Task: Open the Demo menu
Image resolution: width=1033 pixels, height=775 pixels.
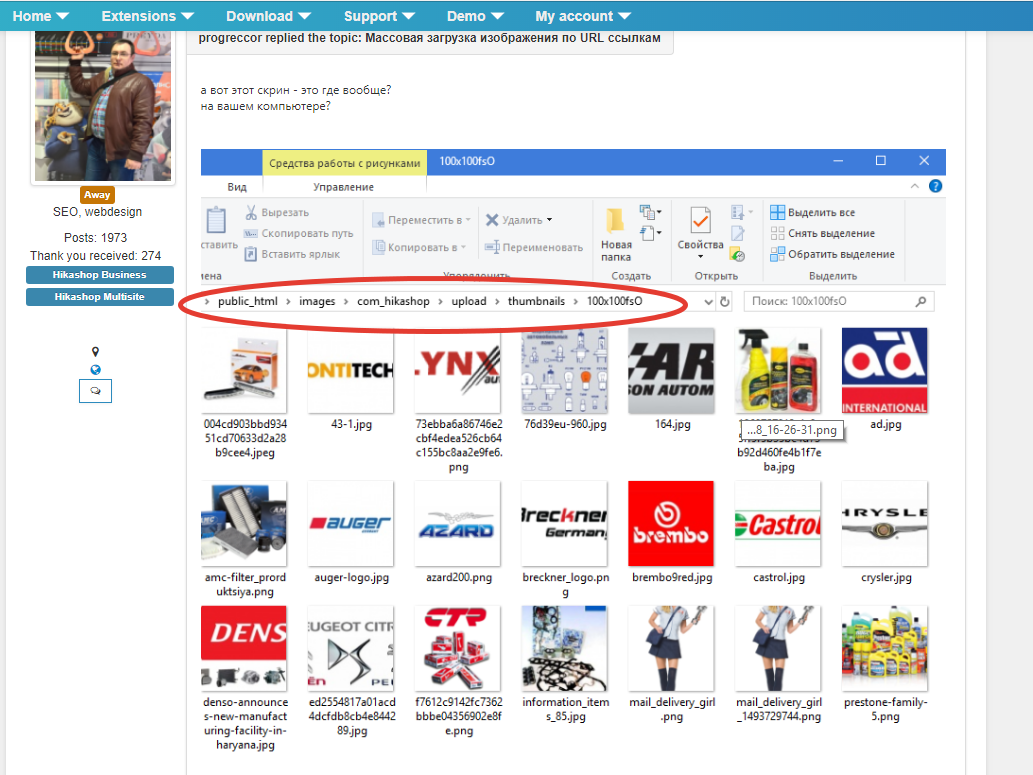Action: pos(475,16)
